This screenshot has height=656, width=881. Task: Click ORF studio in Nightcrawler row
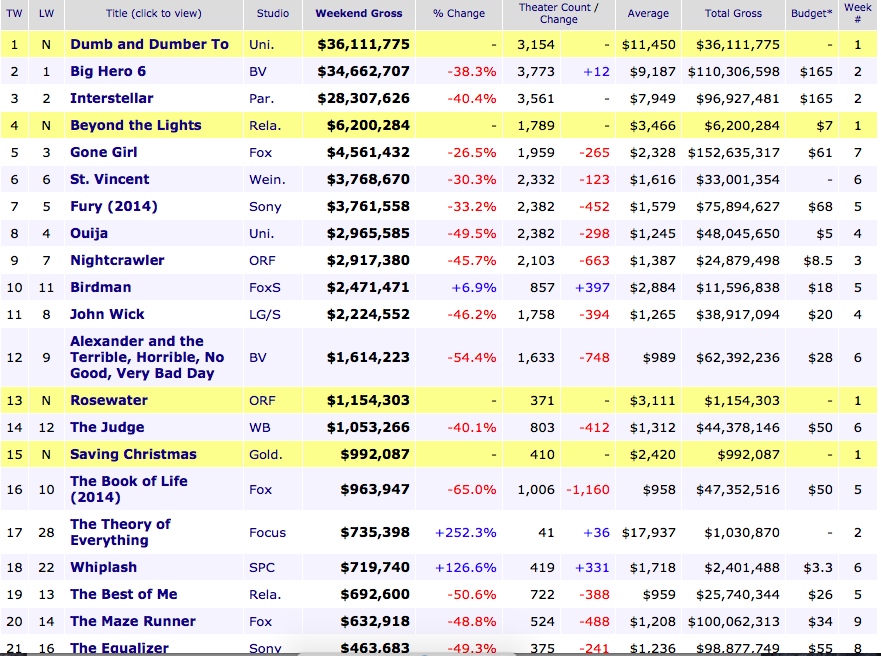[262, 260]
